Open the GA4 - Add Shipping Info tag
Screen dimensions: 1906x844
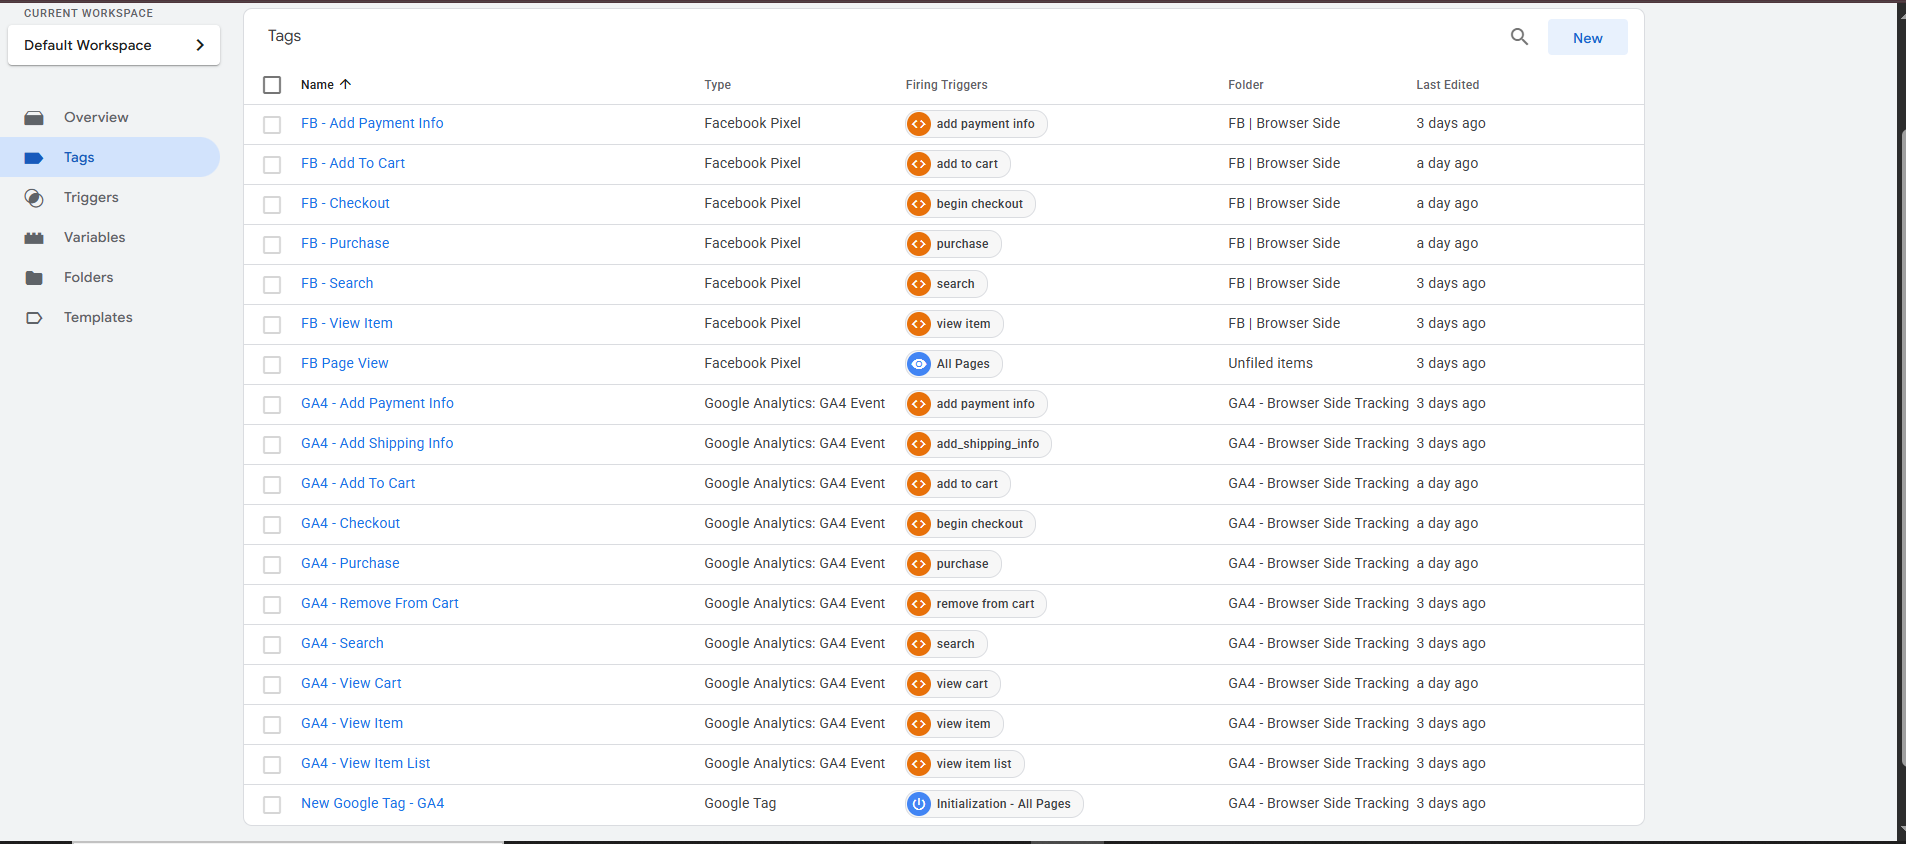click(377, 443)
